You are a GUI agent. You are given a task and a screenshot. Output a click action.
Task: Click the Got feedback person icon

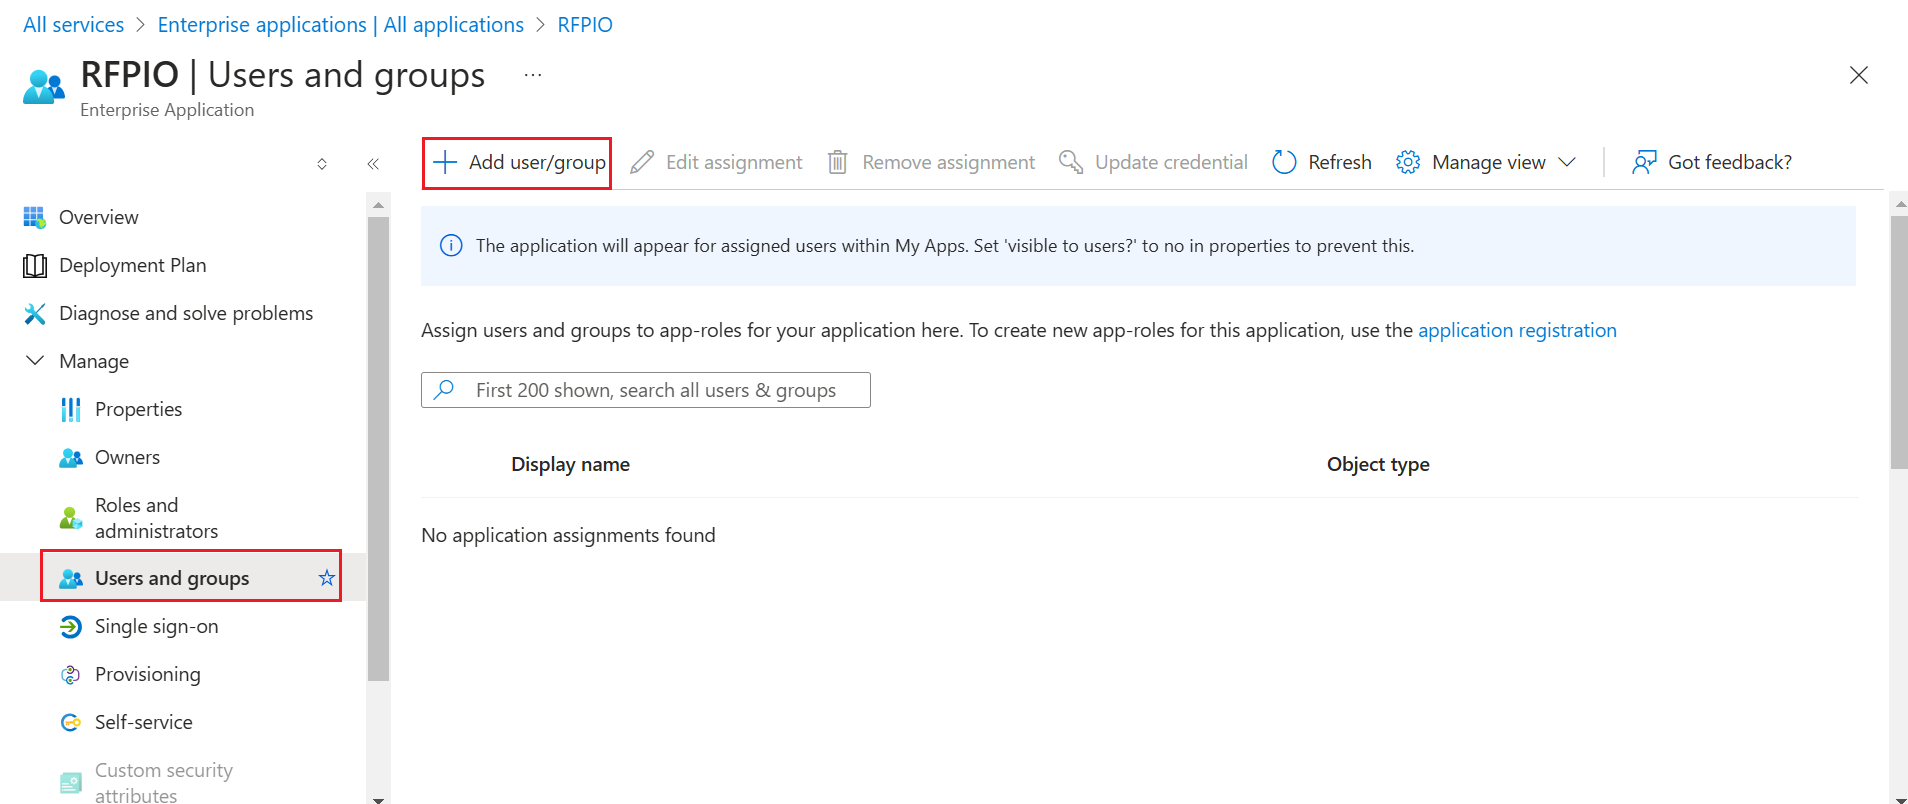(x=1644, y=162)
